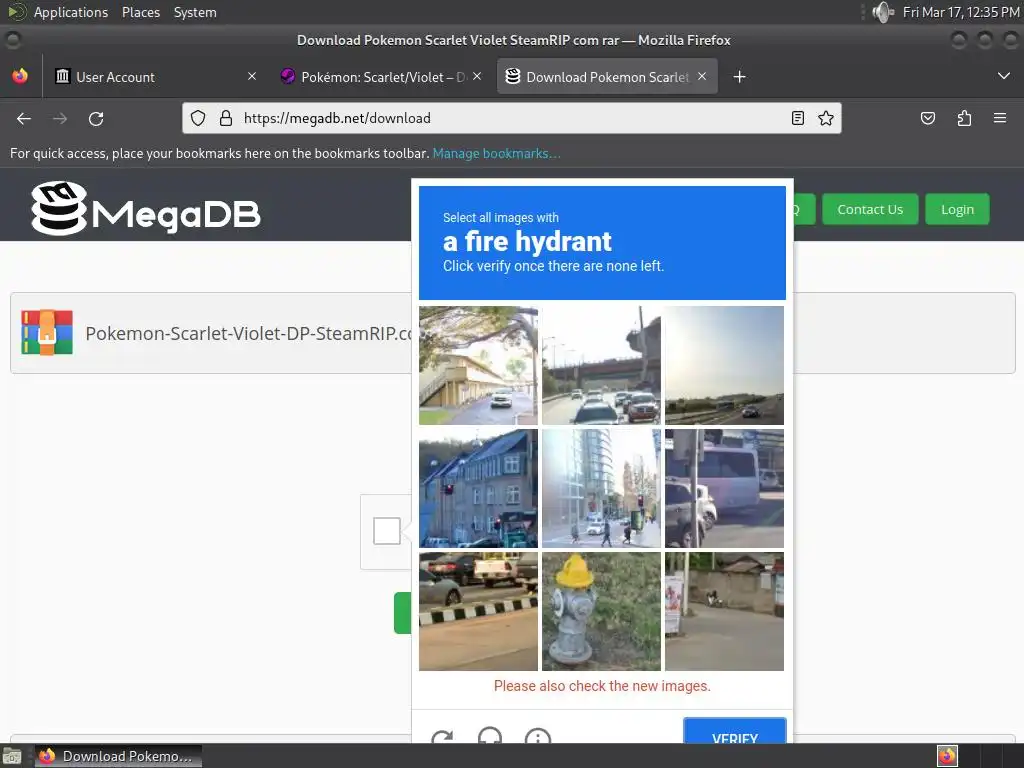Click the Login button
Image resolution: width=1024 pixels, height=768 pixels.
(x=957, y=209)
